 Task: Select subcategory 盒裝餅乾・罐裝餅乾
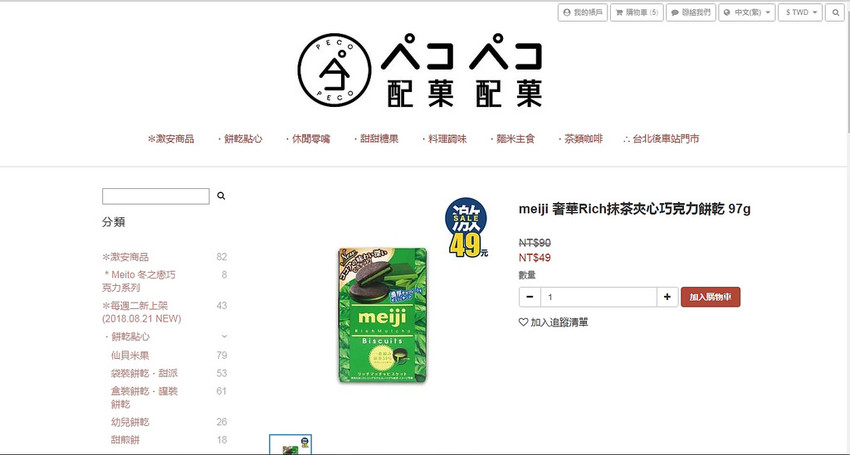[144, 398]
